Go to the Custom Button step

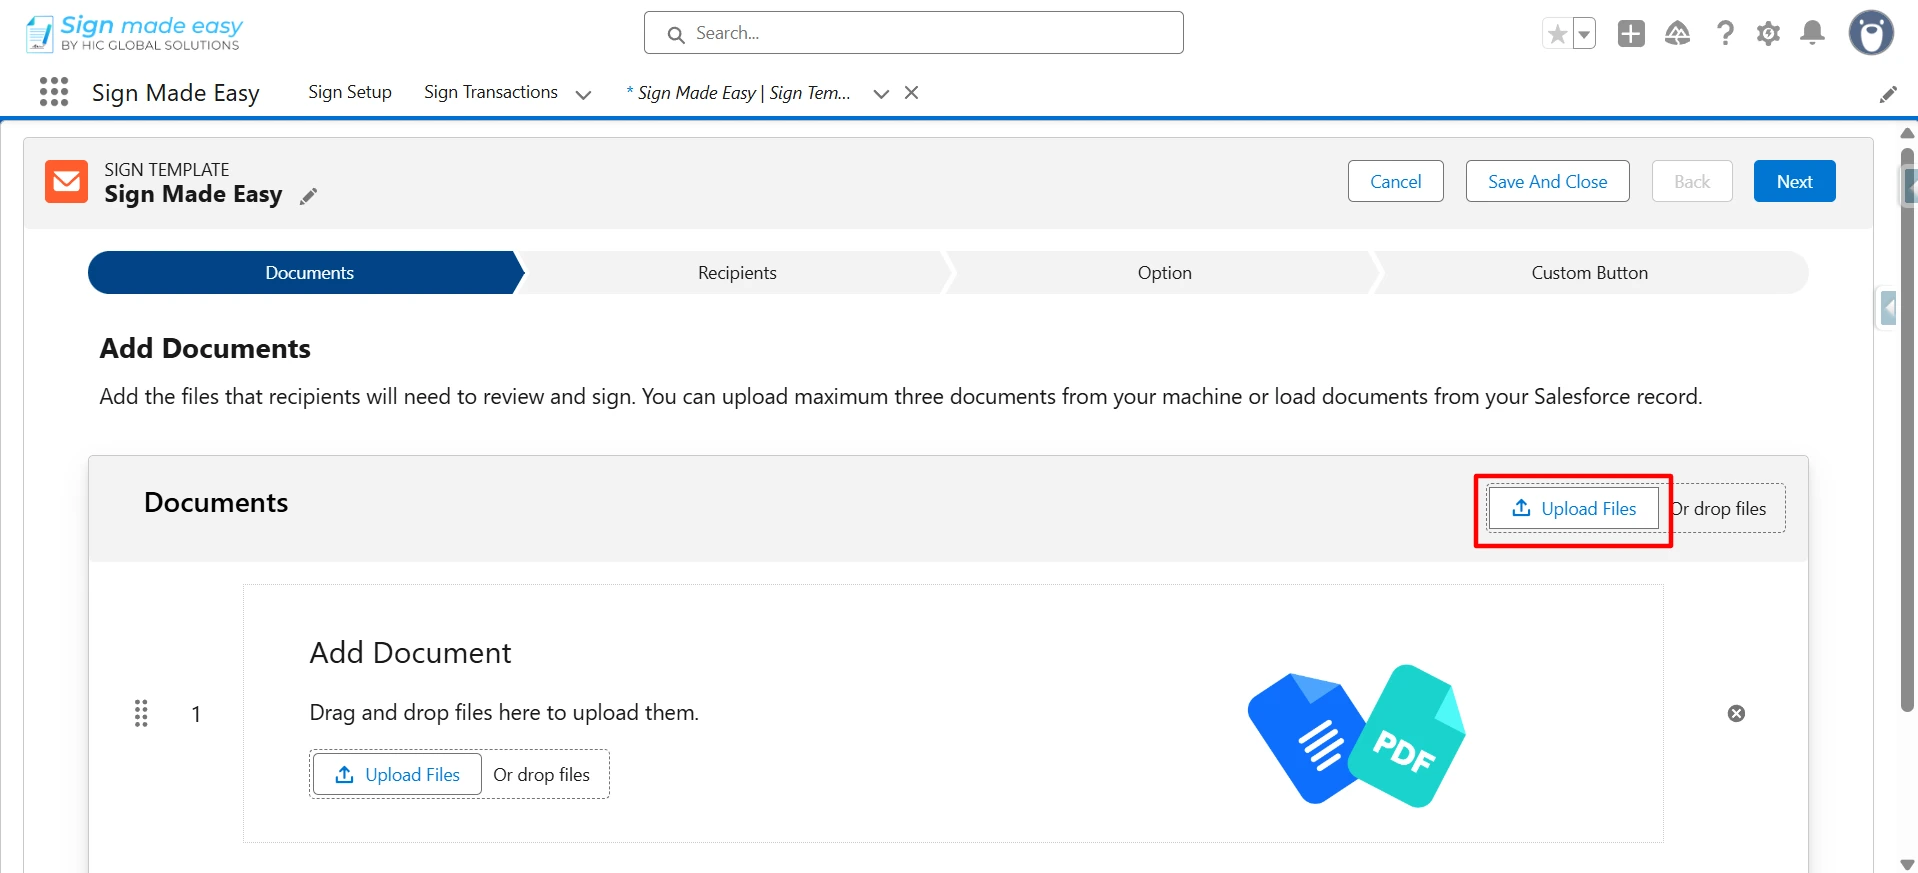tap(1590, 273)
